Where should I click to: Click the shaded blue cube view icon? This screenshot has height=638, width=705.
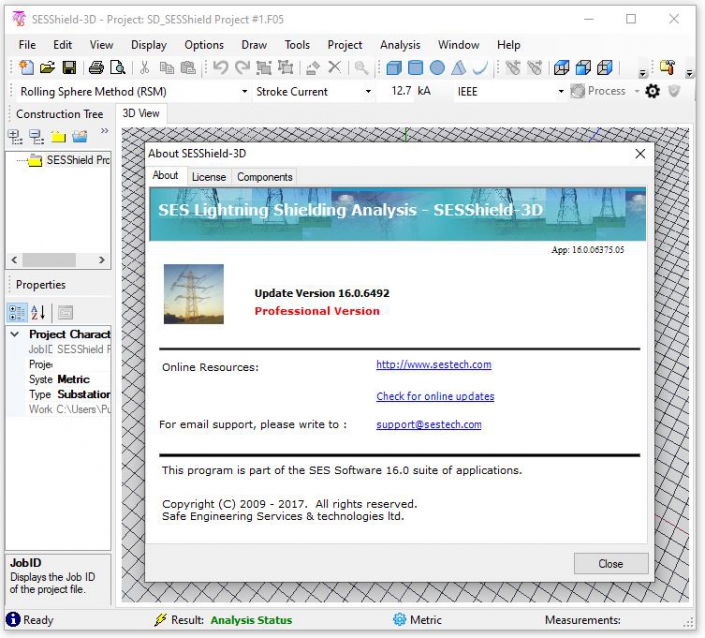[583, 67]
